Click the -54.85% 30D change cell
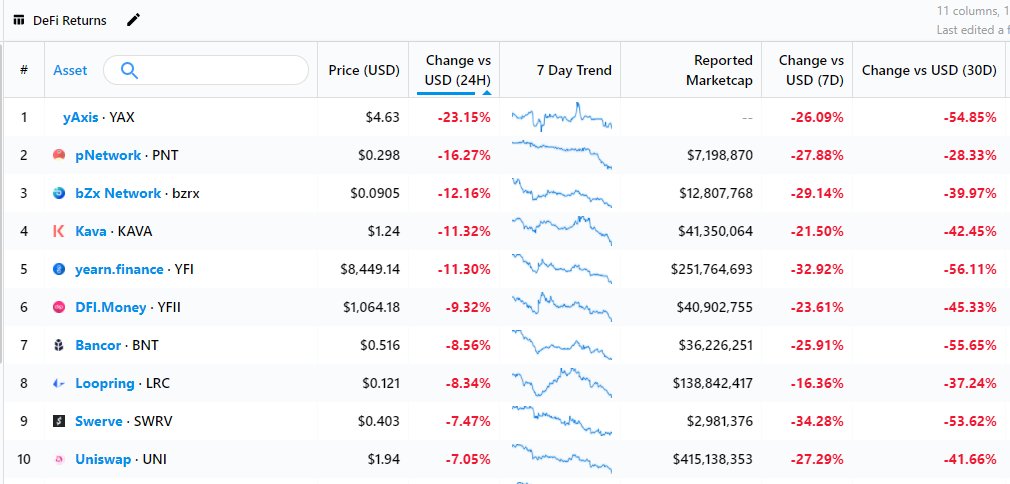Image resolution: width=1010 pixels, height=484 pixels. 970,117
